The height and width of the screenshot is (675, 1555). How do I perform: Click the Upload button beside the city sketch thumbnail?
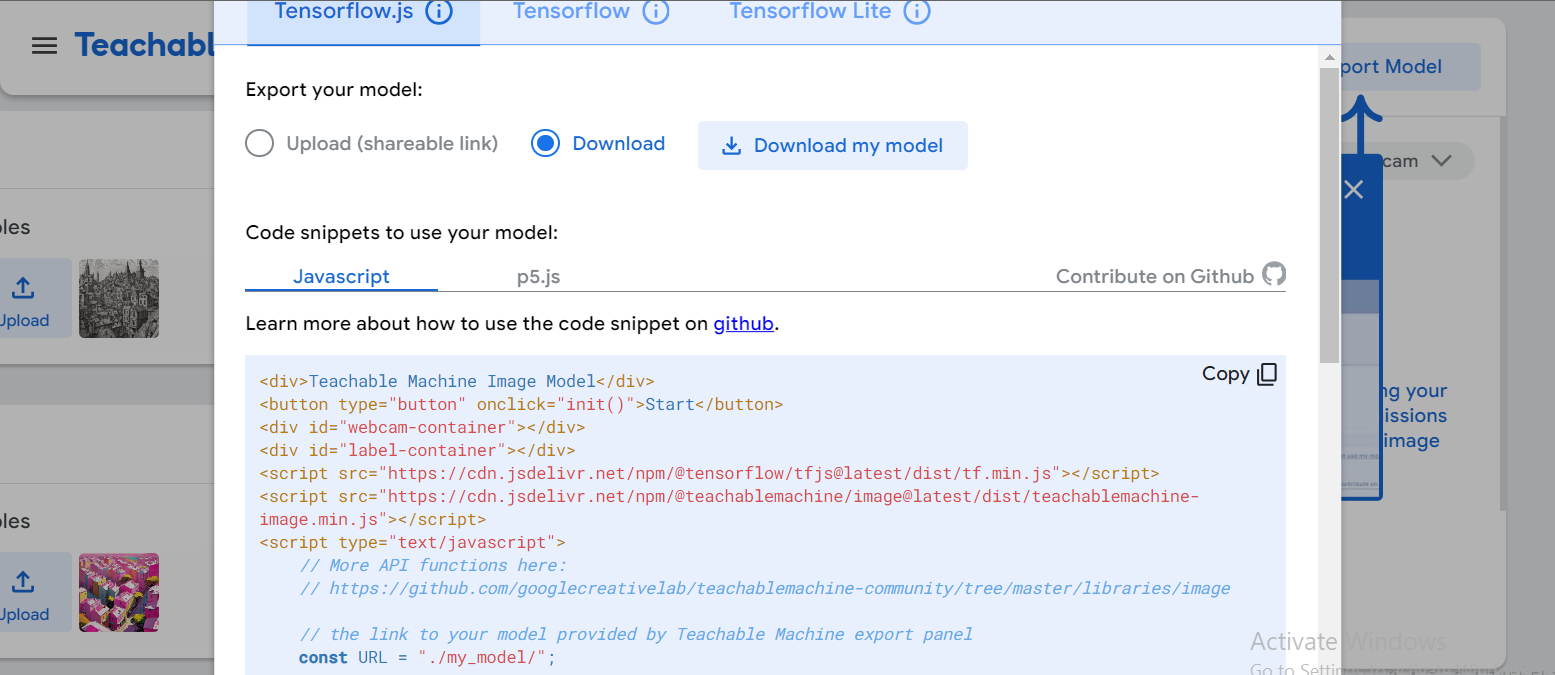36,298
